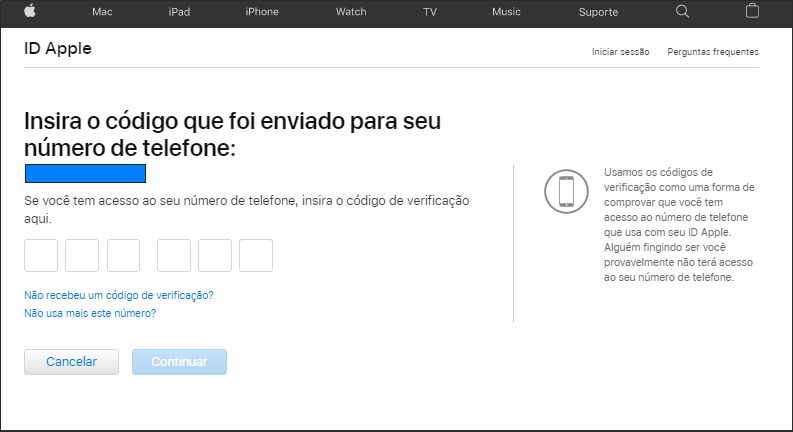This screenshot has width=793, height=432.
Task: Open the search magnifier icon
Action: pyautogui.click(x=682, y=12)
